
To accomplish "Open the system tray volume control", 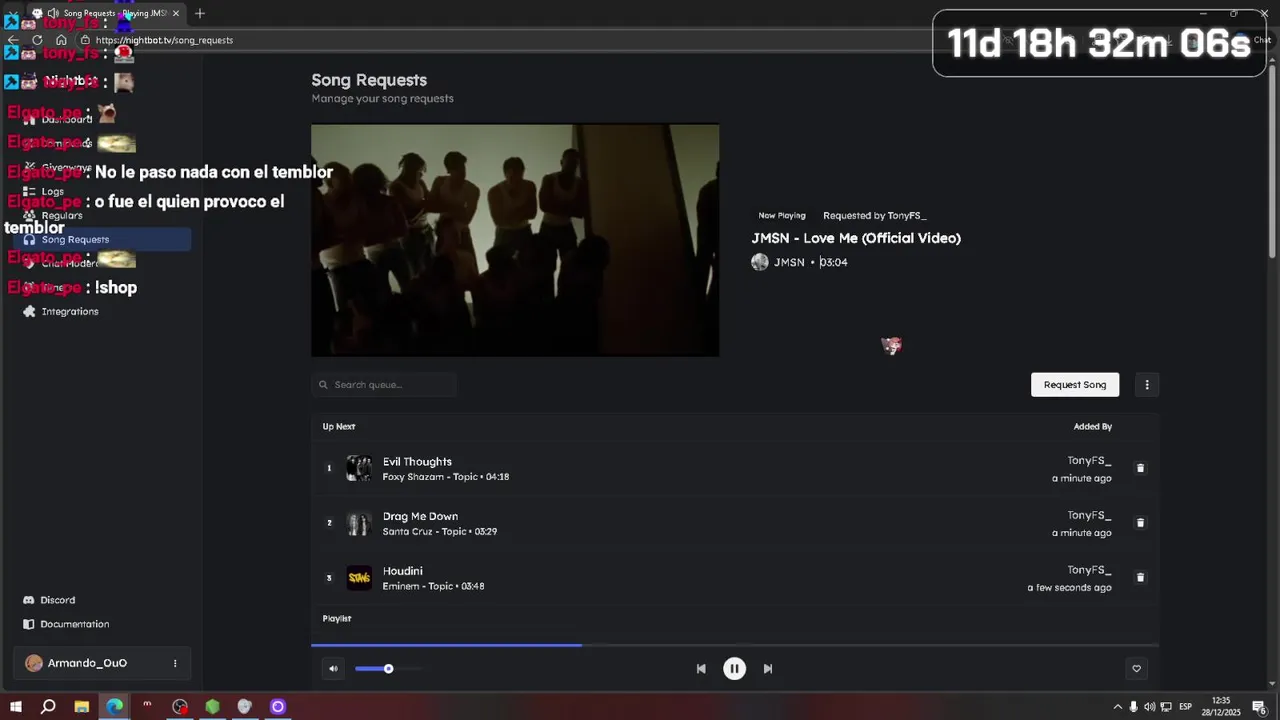I will 1149,707.
